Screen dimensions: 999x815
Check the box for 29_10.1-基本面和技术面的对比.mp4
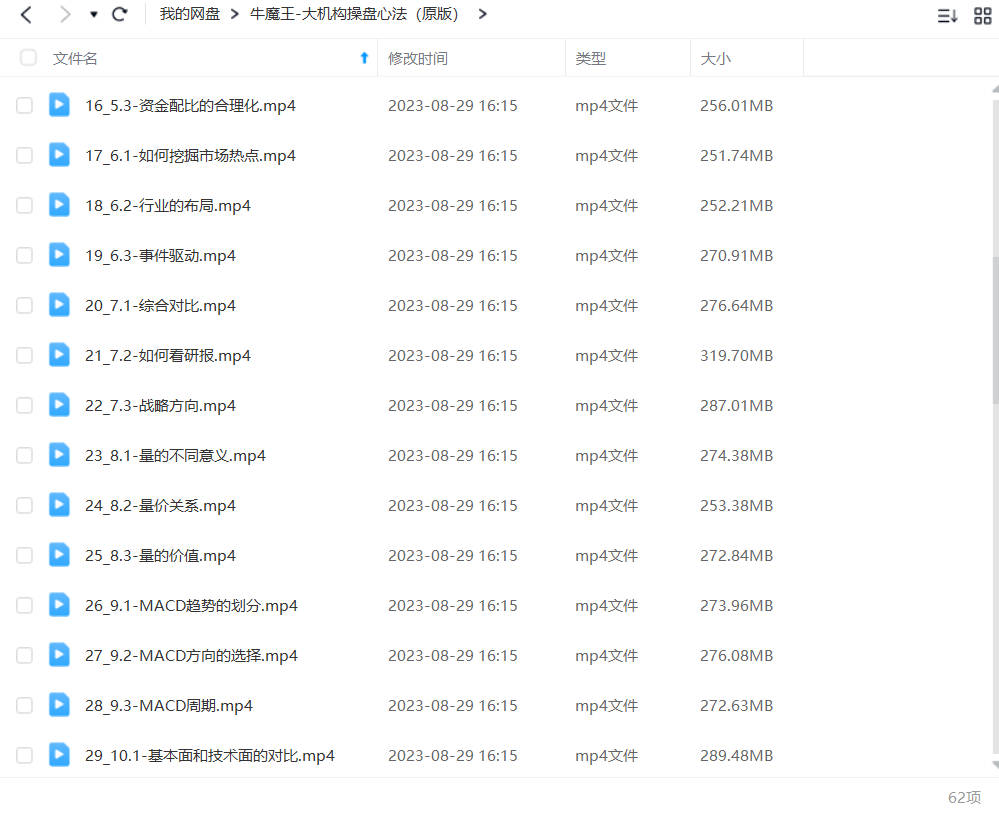(x=24, y=756)
